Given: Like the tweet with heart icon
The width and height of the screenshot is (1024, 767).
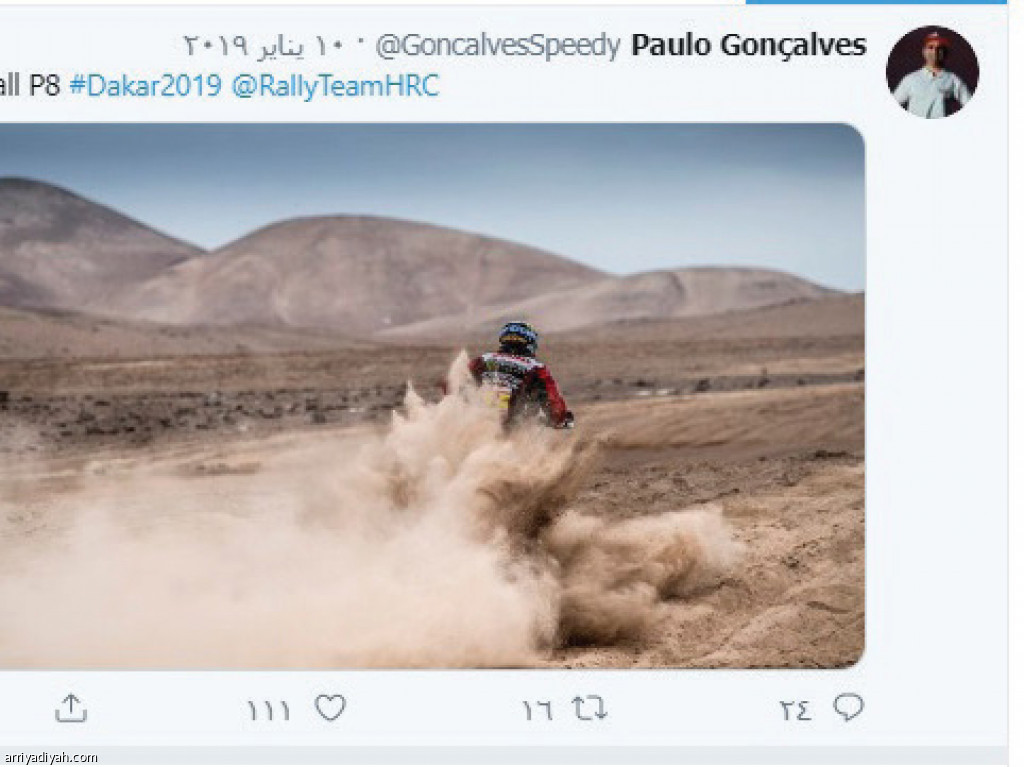Looking at the screenshot, I should point(330,708).
